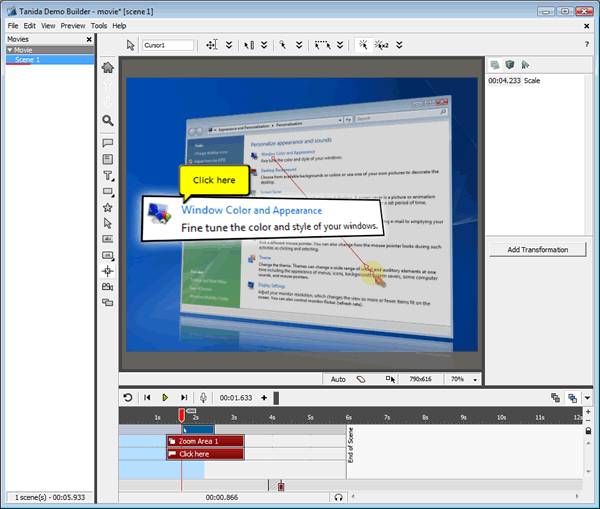Select the magnifier zoom tool

108,121
